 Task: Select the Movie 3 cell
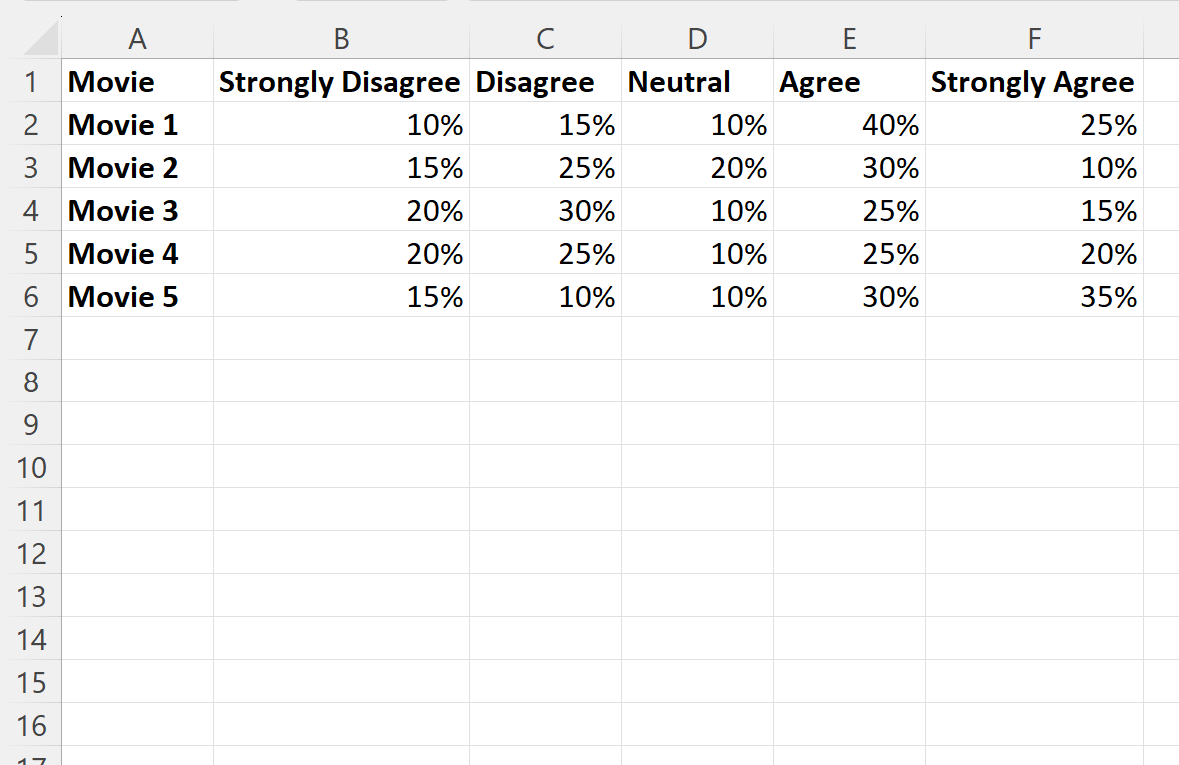(x=123, y=211)
